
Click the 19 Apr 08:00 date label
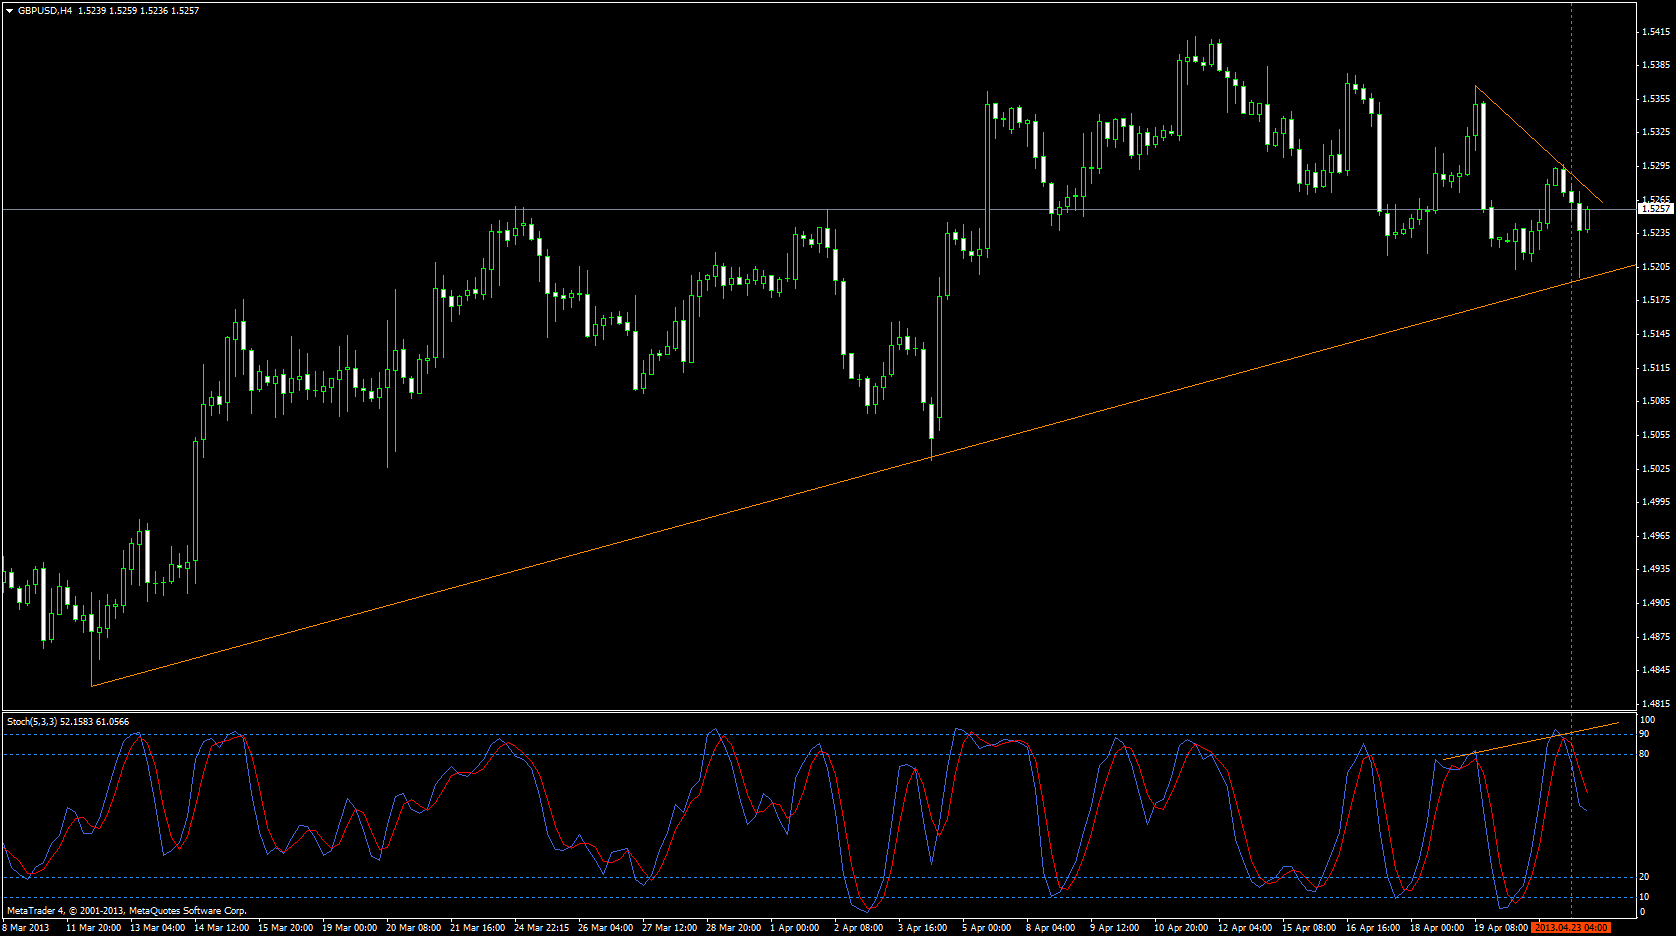(x=1501, y=928)
